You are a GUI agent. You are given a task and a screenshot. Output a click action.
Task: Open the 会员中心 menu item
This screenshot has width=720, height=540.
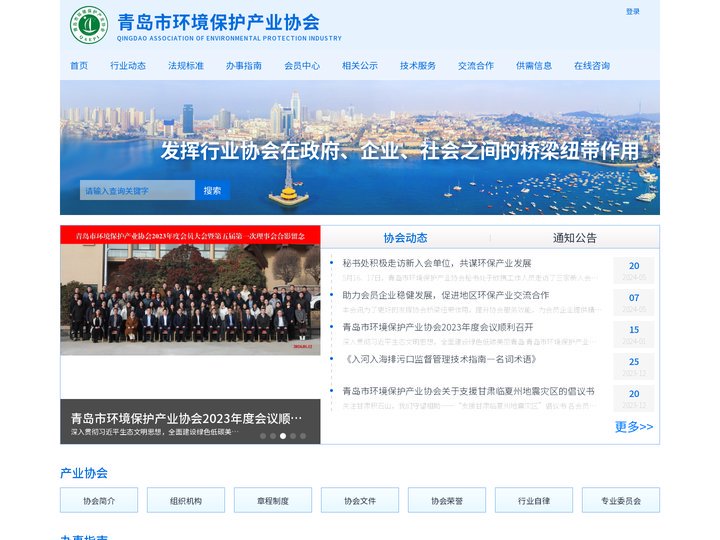click(302, 66)
